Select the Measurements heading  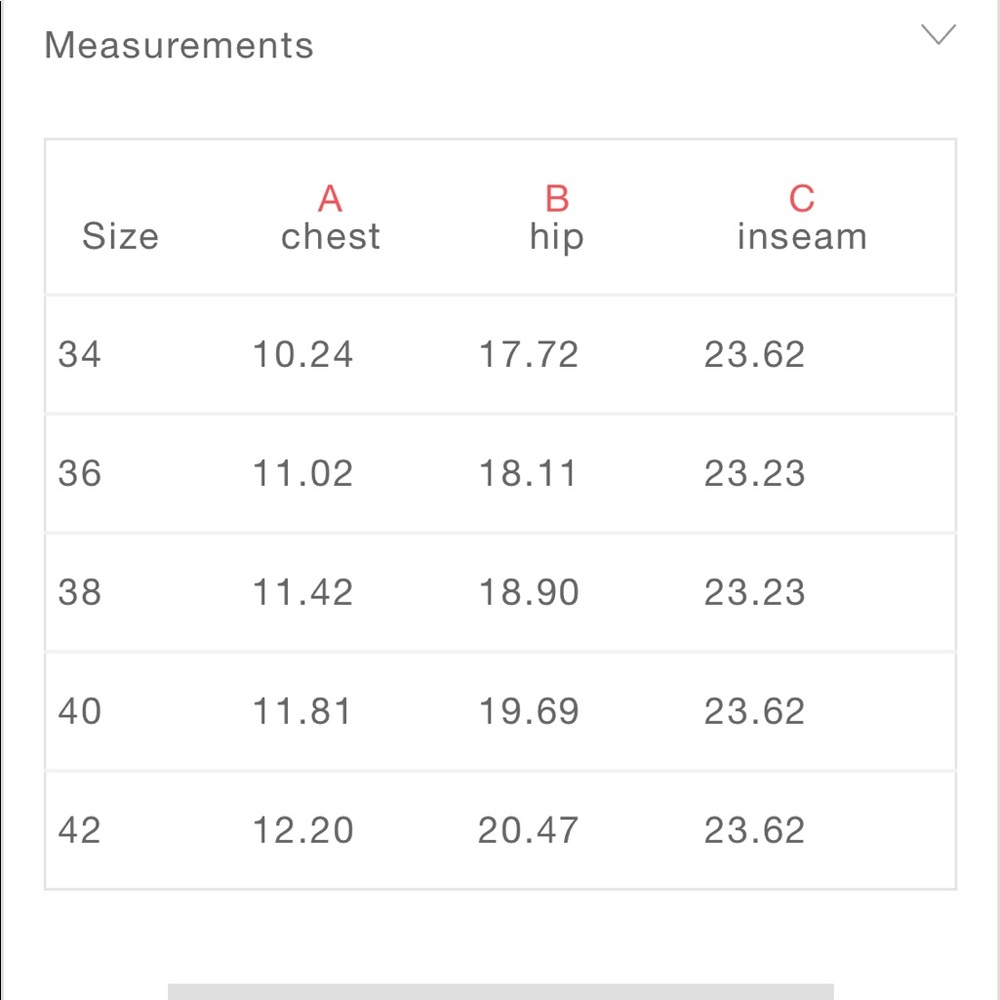179,45
